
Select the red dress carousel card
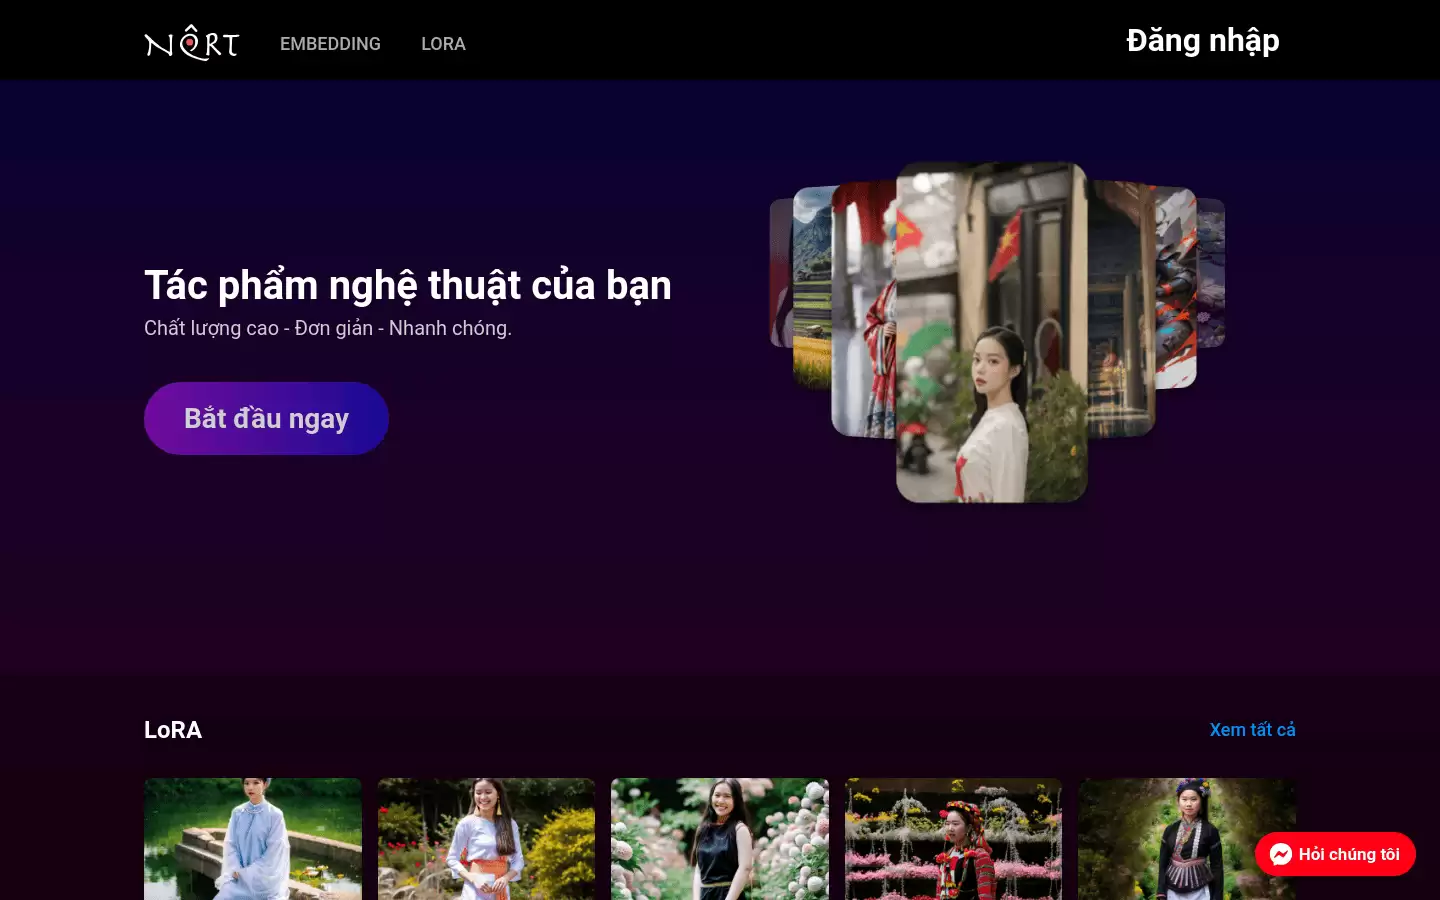[x=864, y=310]
